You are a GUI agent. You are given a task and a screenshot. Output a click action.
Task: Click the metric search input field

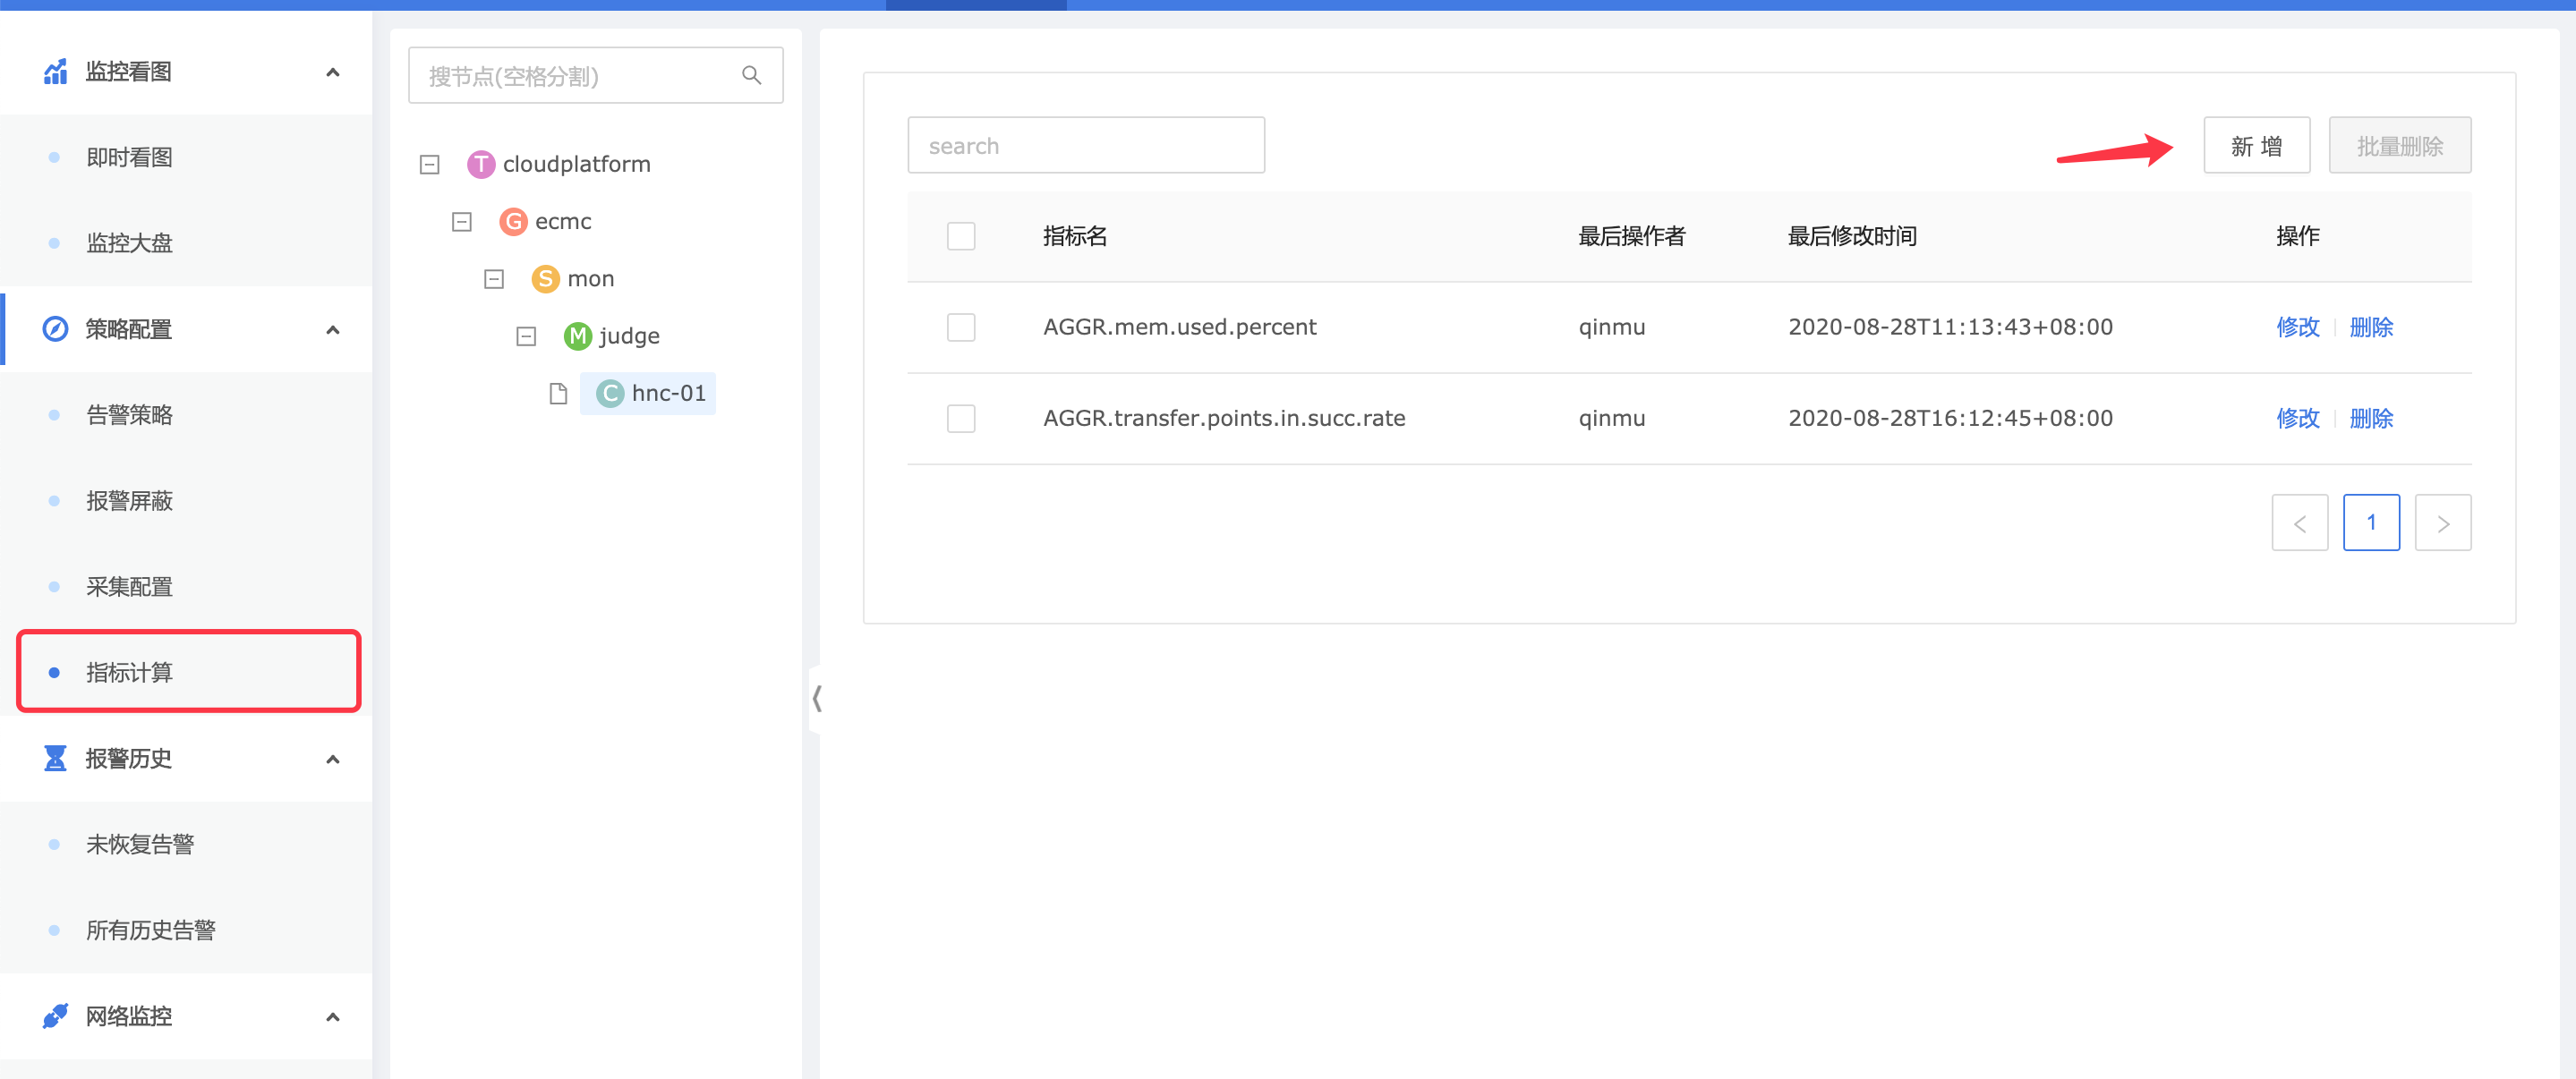(1085, 146)
